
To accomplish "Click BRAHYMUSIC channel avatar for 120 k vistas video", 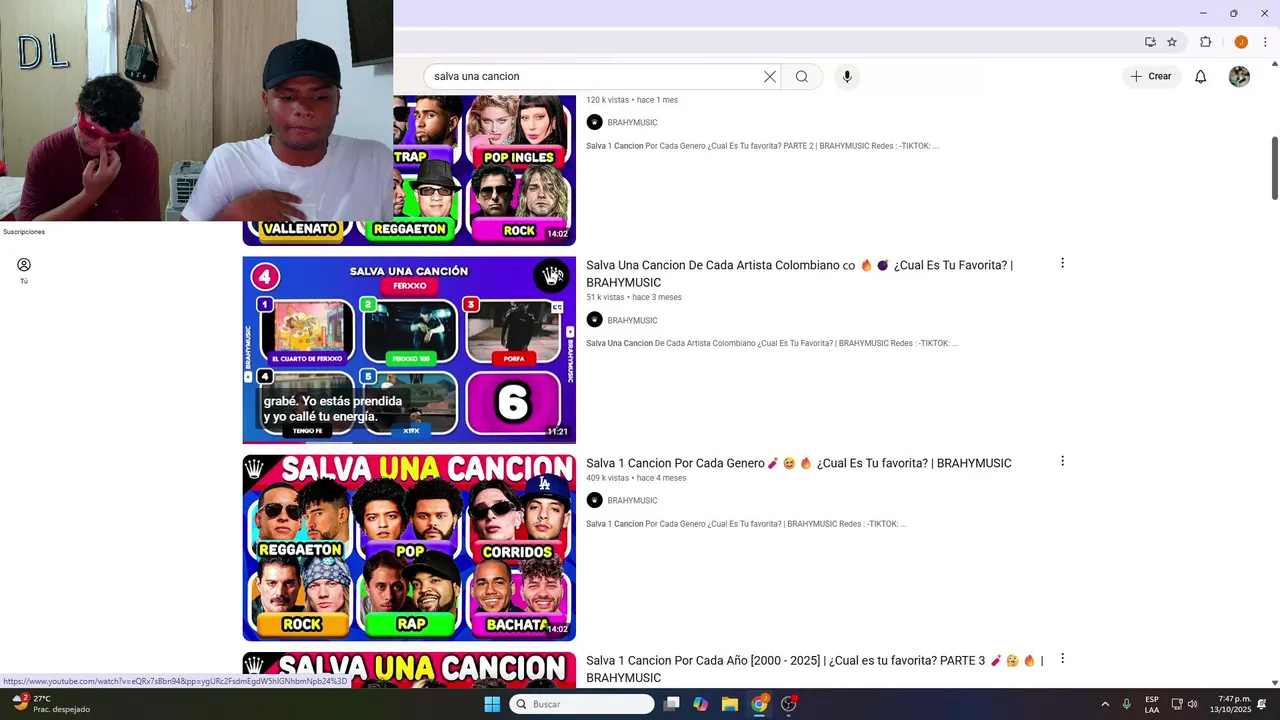I will tap(594, 122).
